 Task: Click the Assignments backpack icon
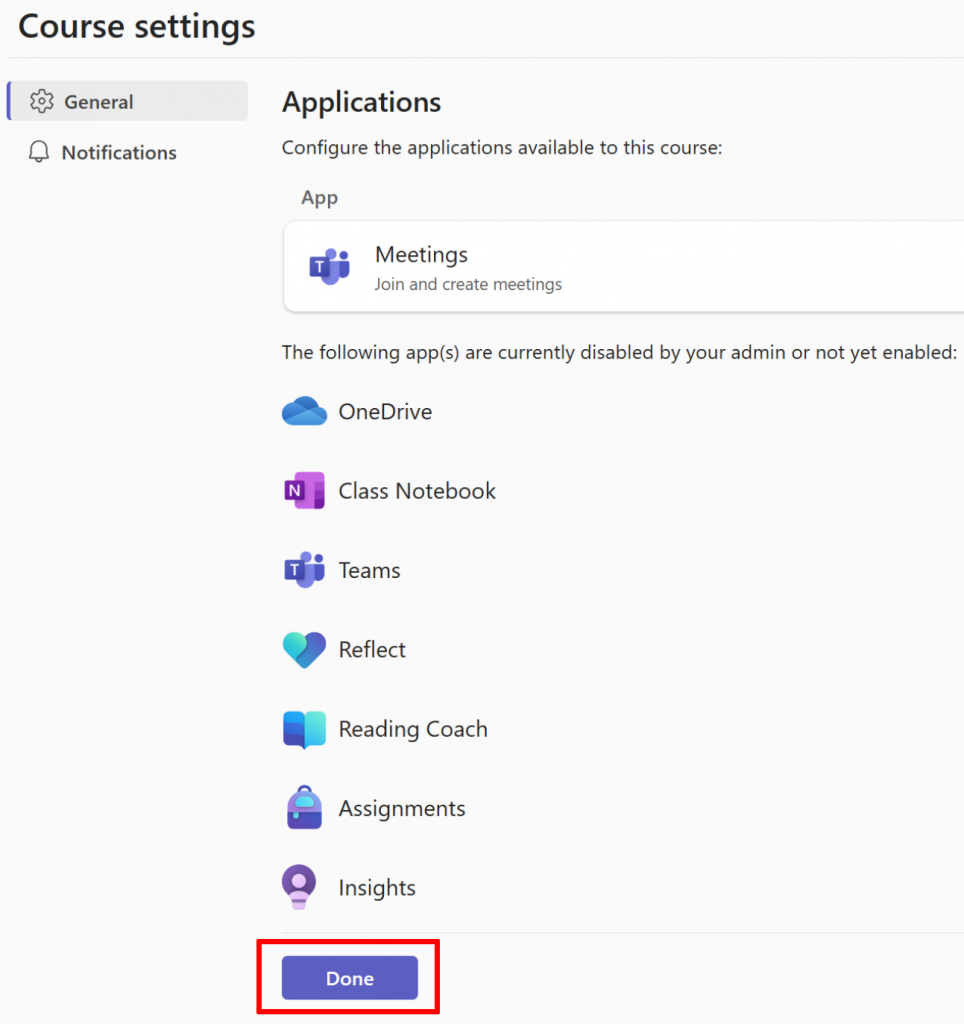tap(304, 808)
